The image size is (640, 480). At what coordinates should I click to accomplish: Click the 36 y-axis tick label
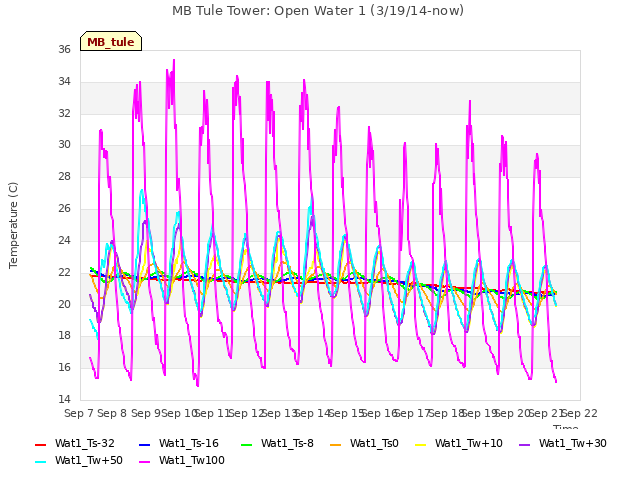64,49
